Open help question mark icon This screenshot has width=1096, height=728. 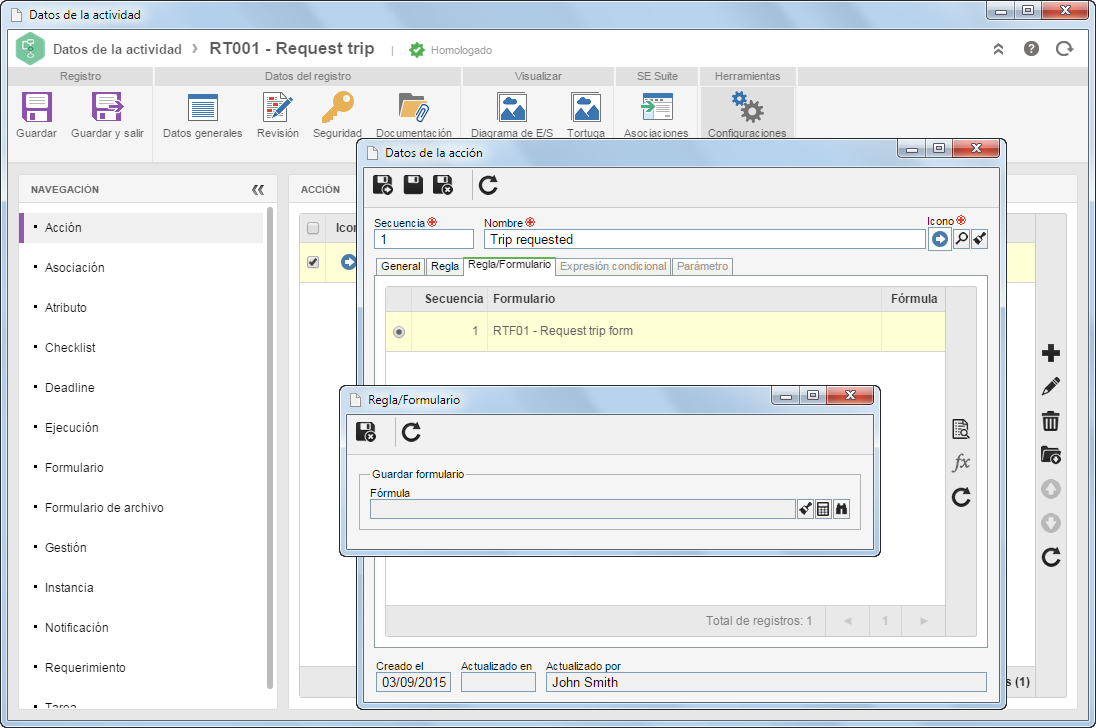[1031, 48]
